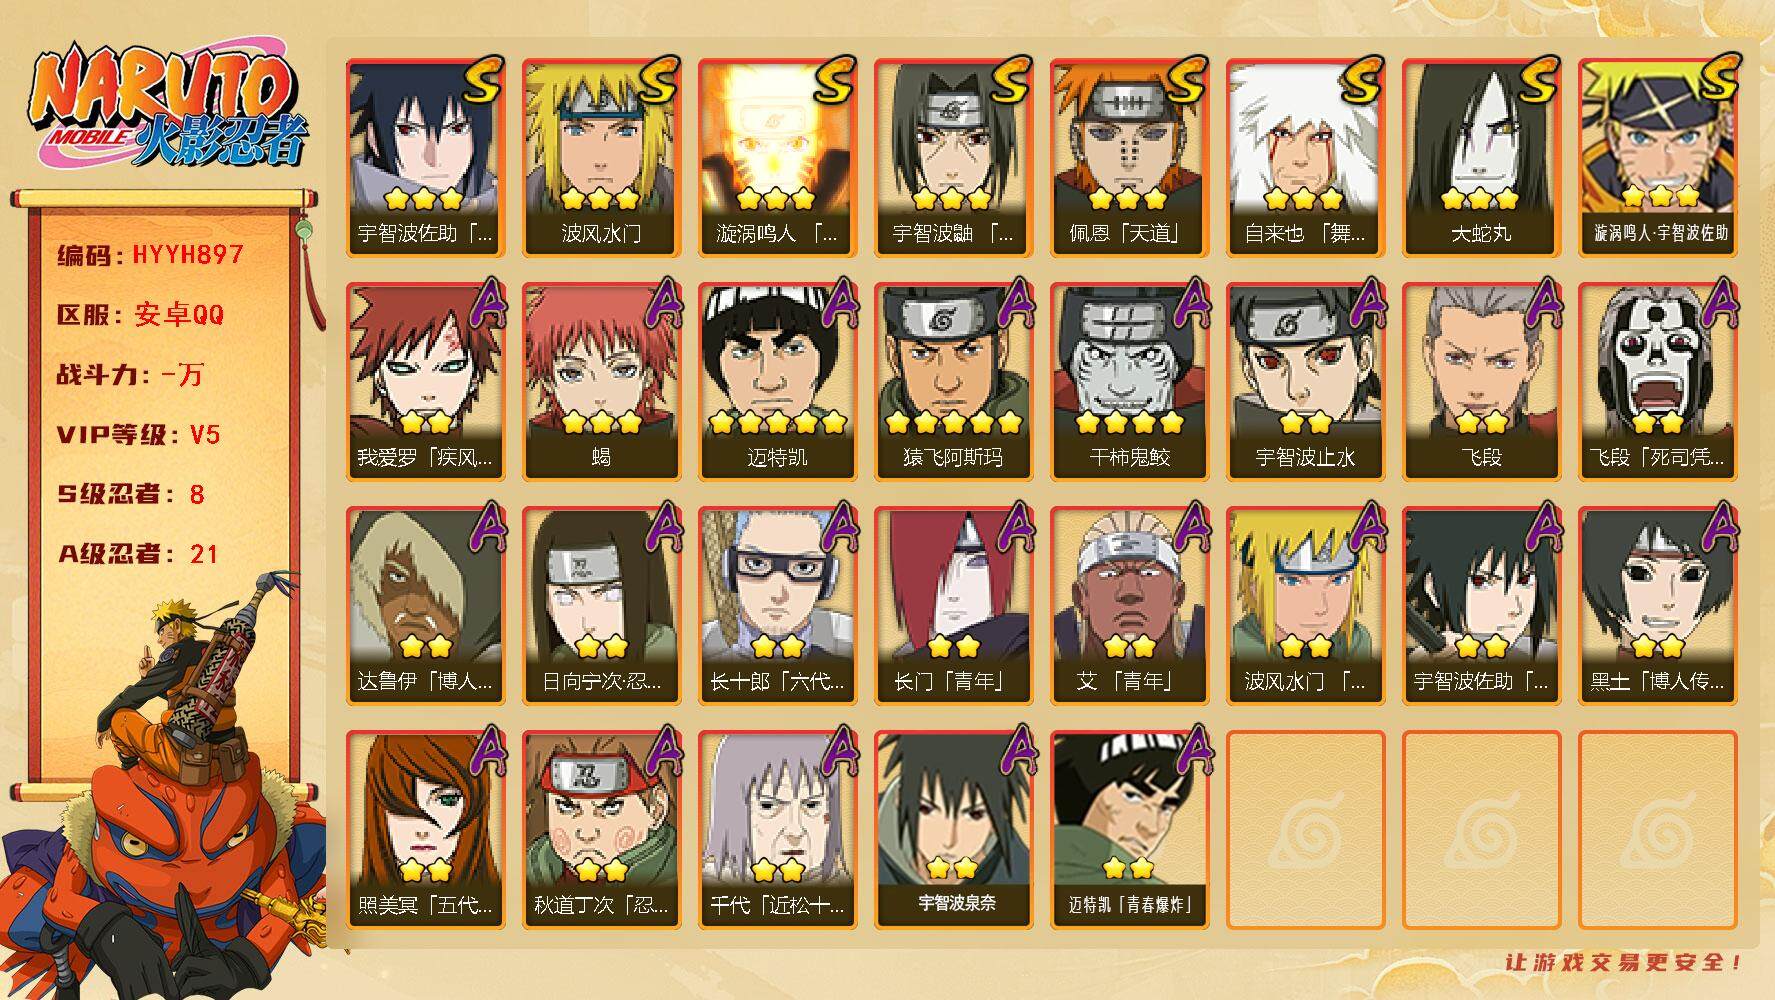Click the first empty ninja slot
Viewport: 1775px width, 1000px height.
[1305, 830]
